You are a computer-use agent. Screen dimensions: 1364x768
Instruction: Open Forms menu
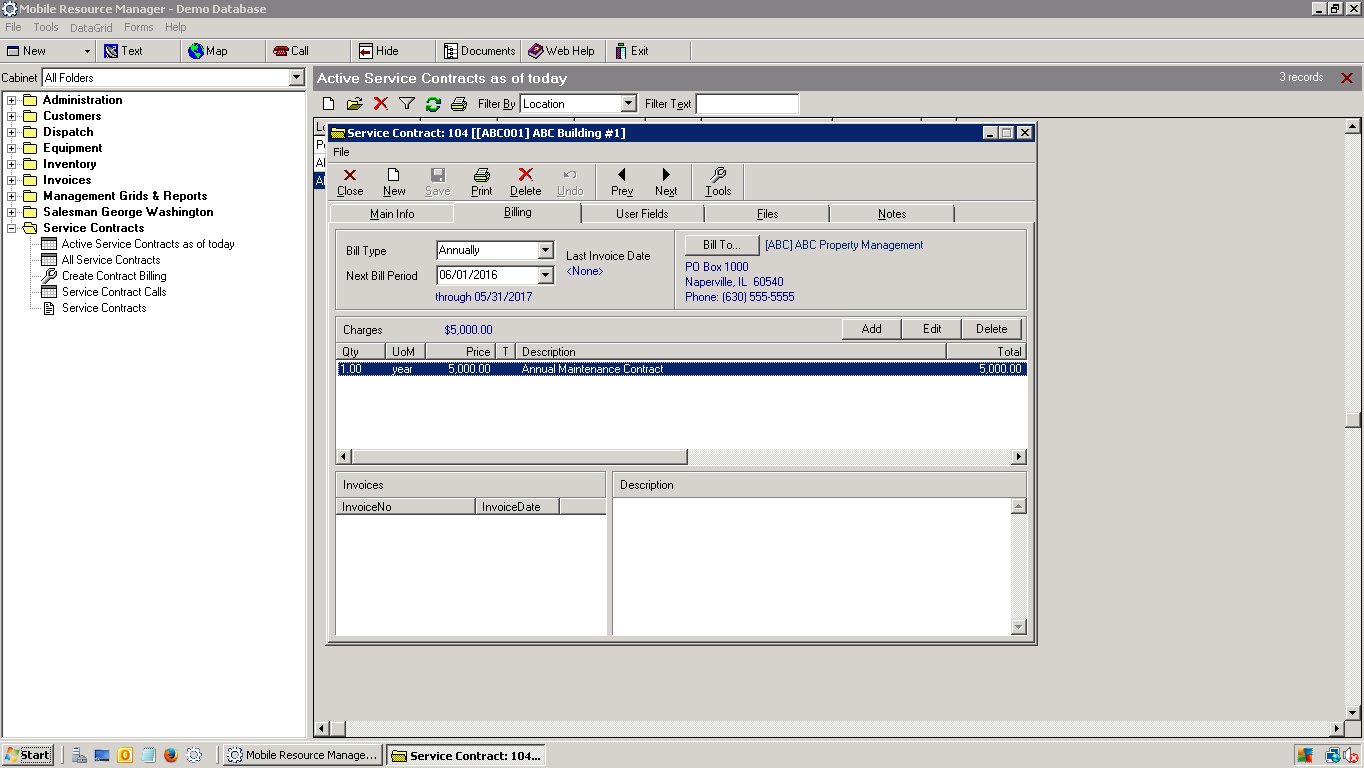pos(139,27)
